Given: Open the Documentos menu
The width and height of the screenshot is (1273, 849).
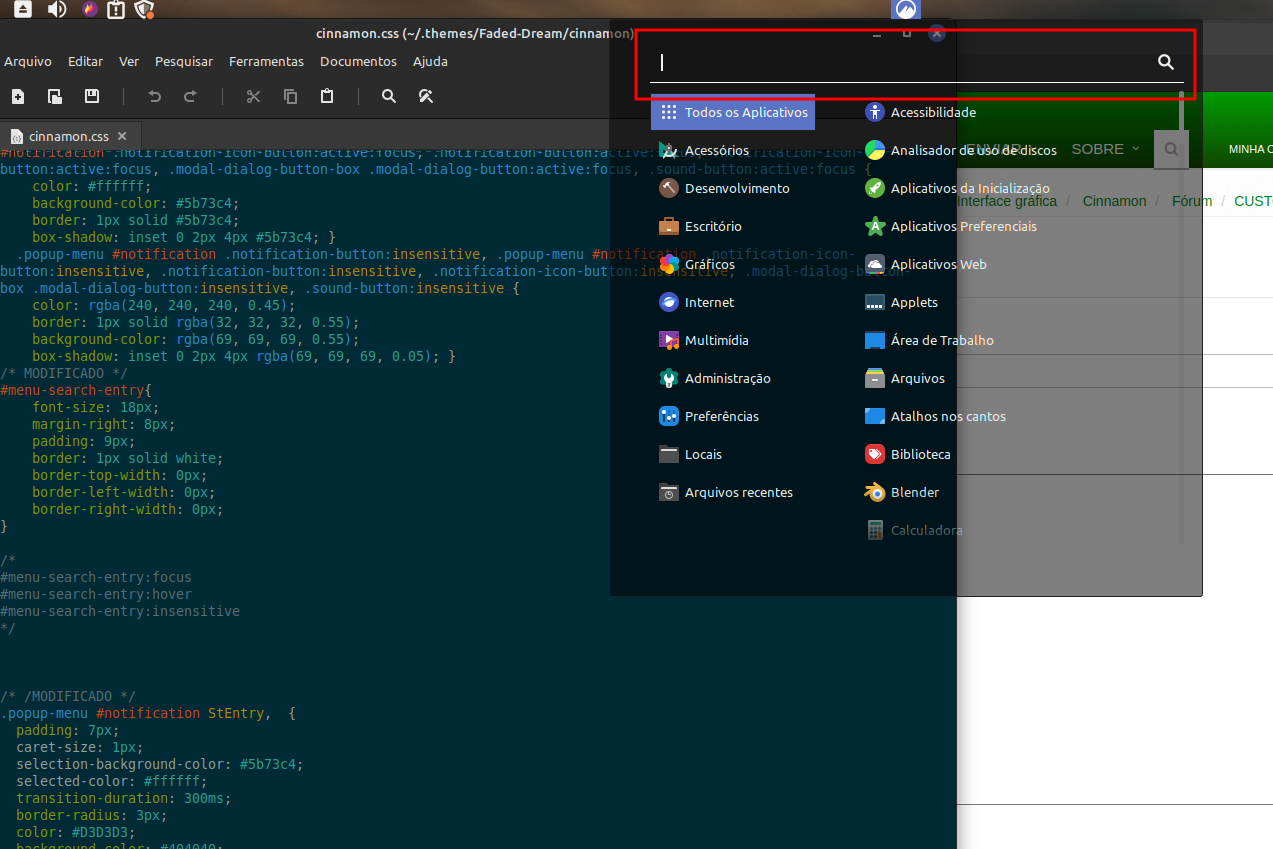Looking at the screenshot, I should coord(358,61).
